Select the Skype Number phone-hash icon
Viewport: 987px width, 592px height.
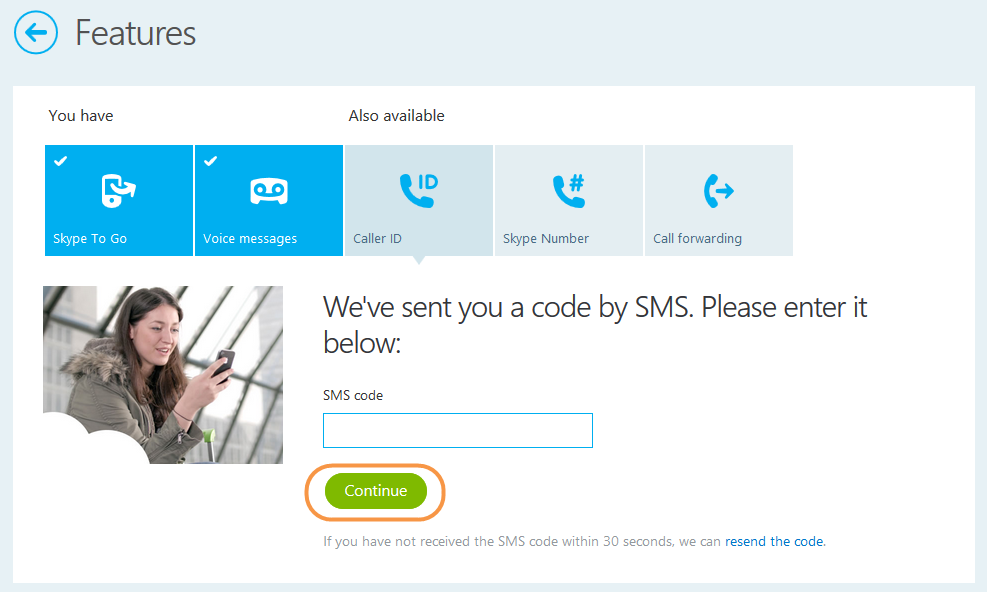[568, 191]
